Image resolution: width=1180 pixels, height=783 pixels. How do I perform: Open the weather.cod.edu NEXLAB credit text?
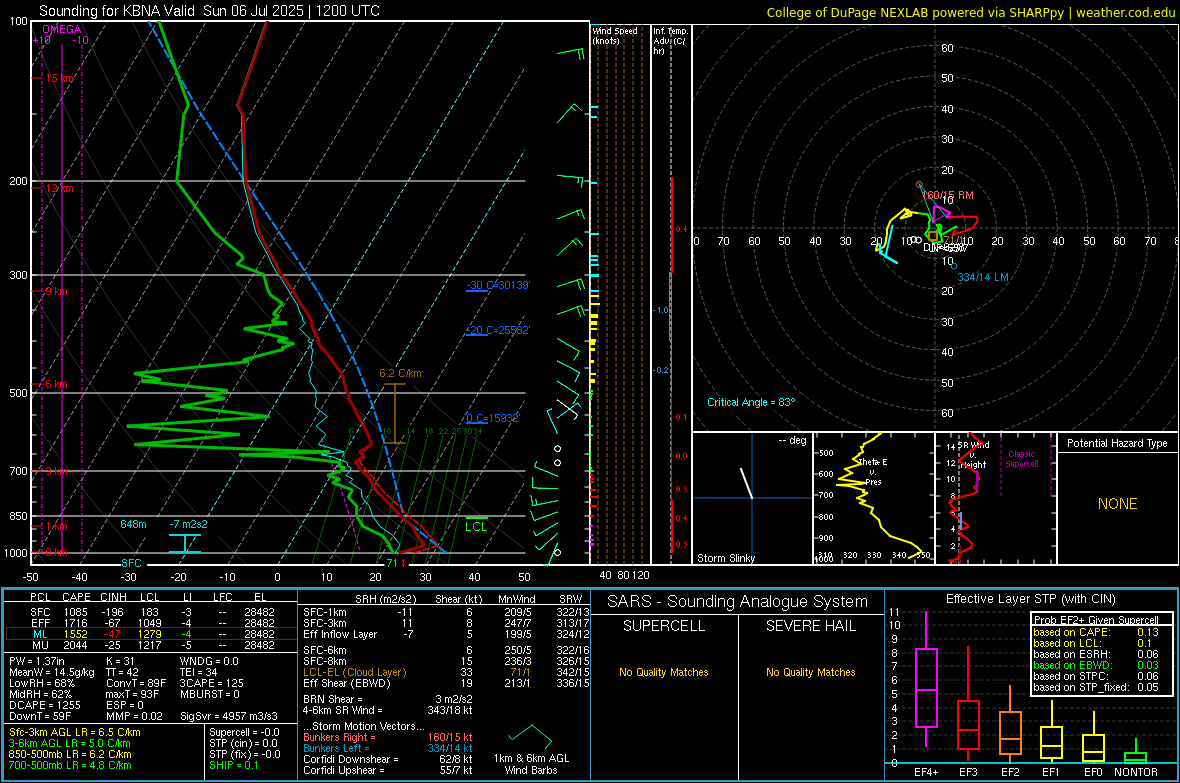pyautogui.click(x=970, y=12)
